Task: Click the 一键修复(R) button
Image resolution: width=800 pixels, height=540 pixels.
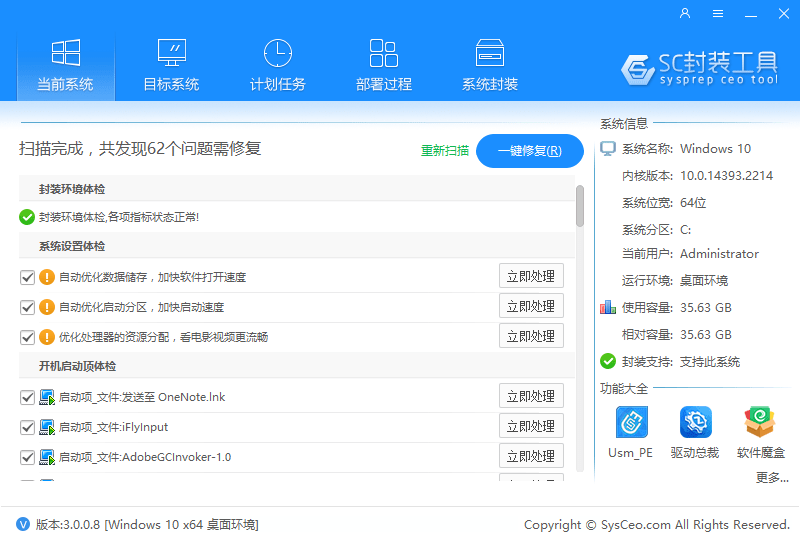Action: coord(529,151)
